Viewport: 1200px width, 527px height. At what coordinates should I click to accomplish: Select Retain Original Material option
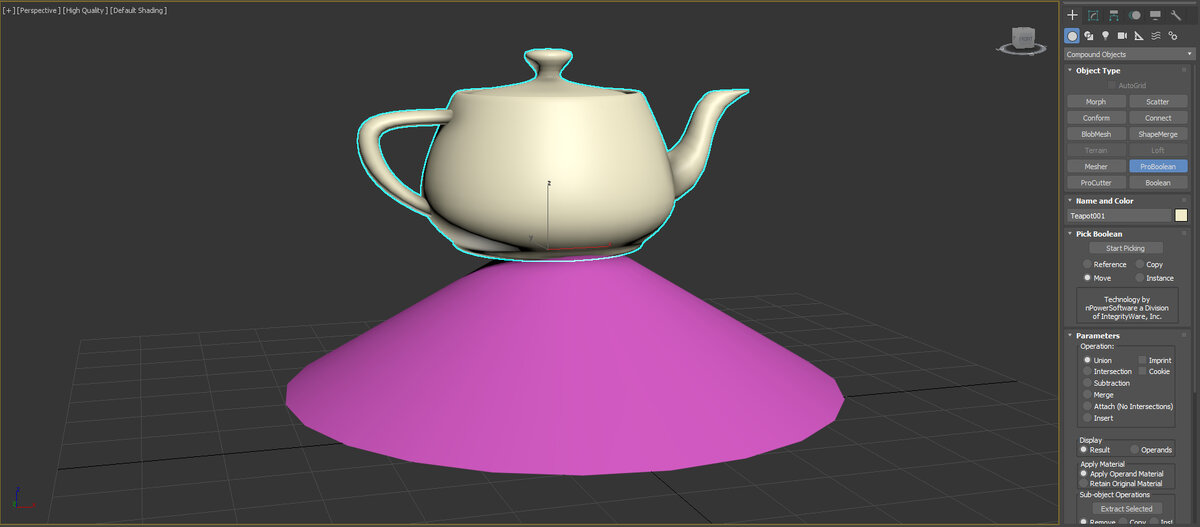1123,483
